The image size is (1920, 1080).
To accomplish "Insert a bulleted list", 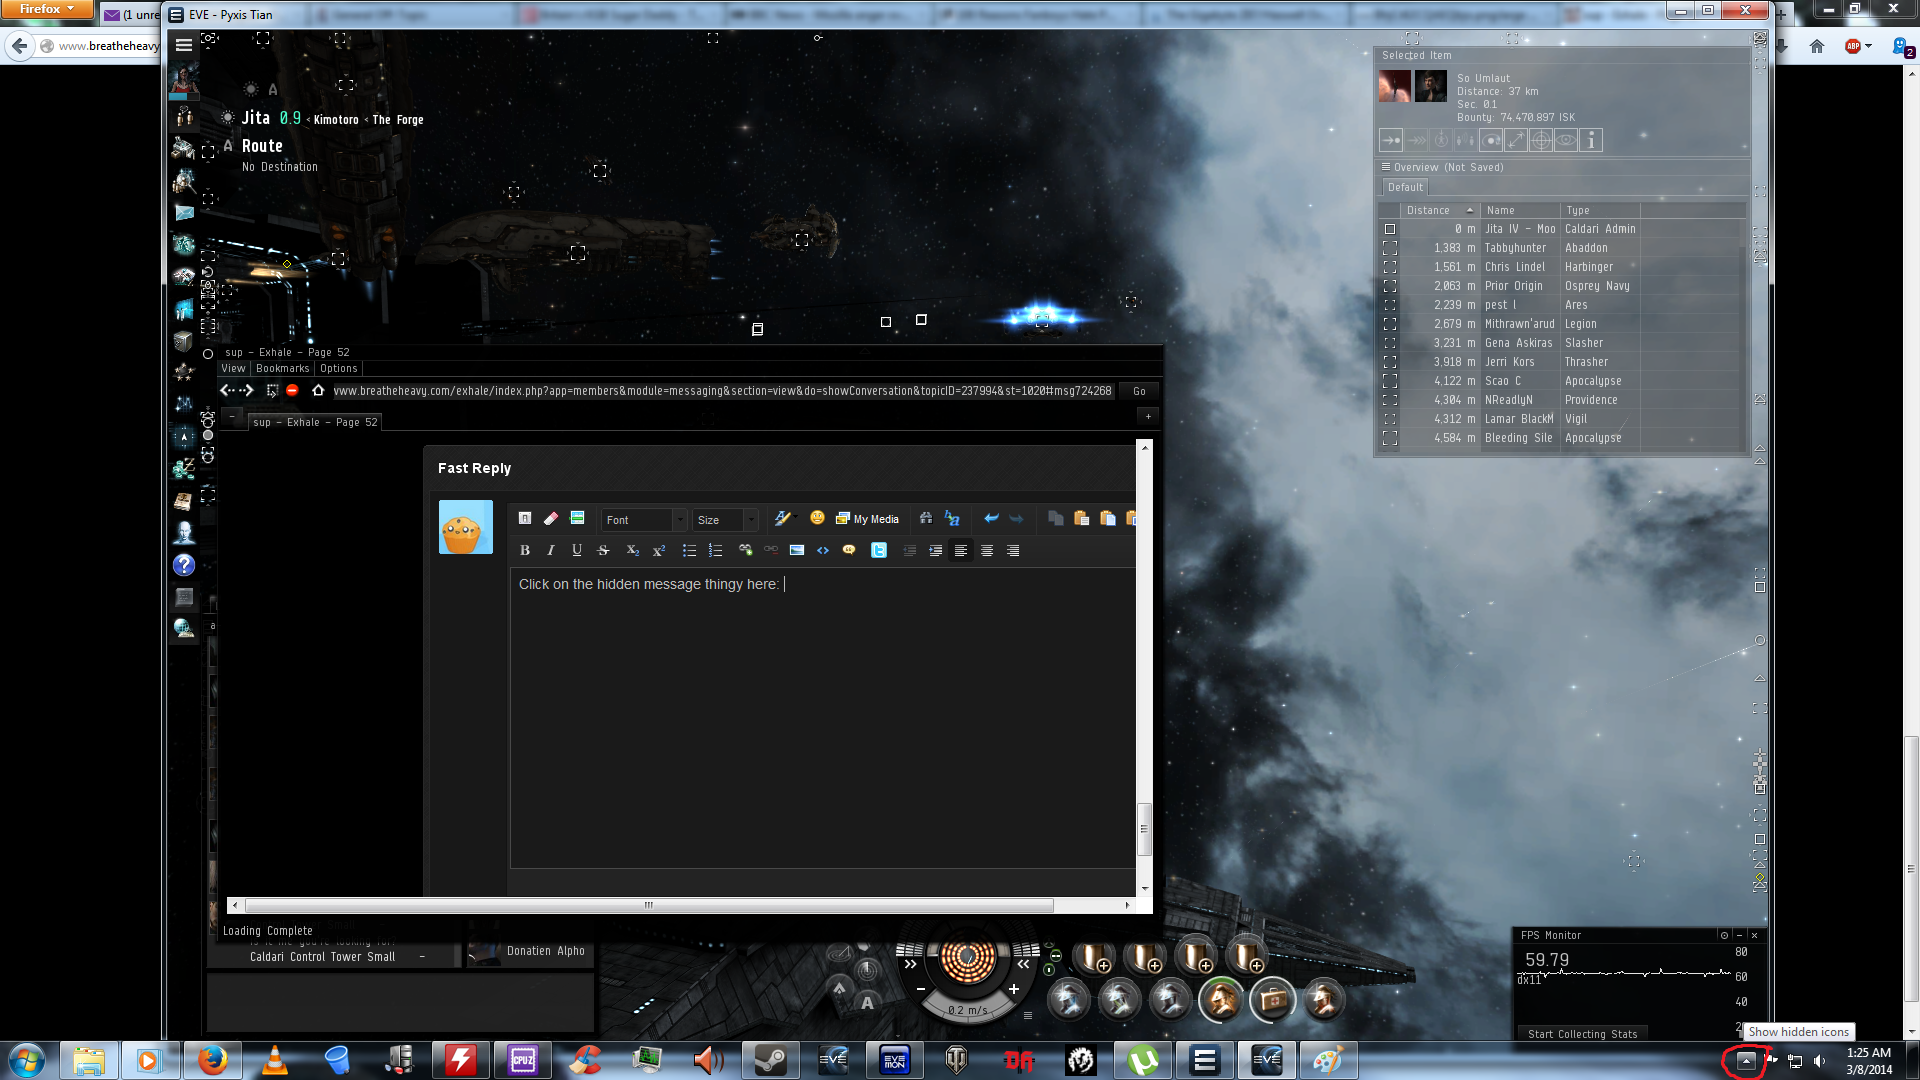I will click(689, 550).
